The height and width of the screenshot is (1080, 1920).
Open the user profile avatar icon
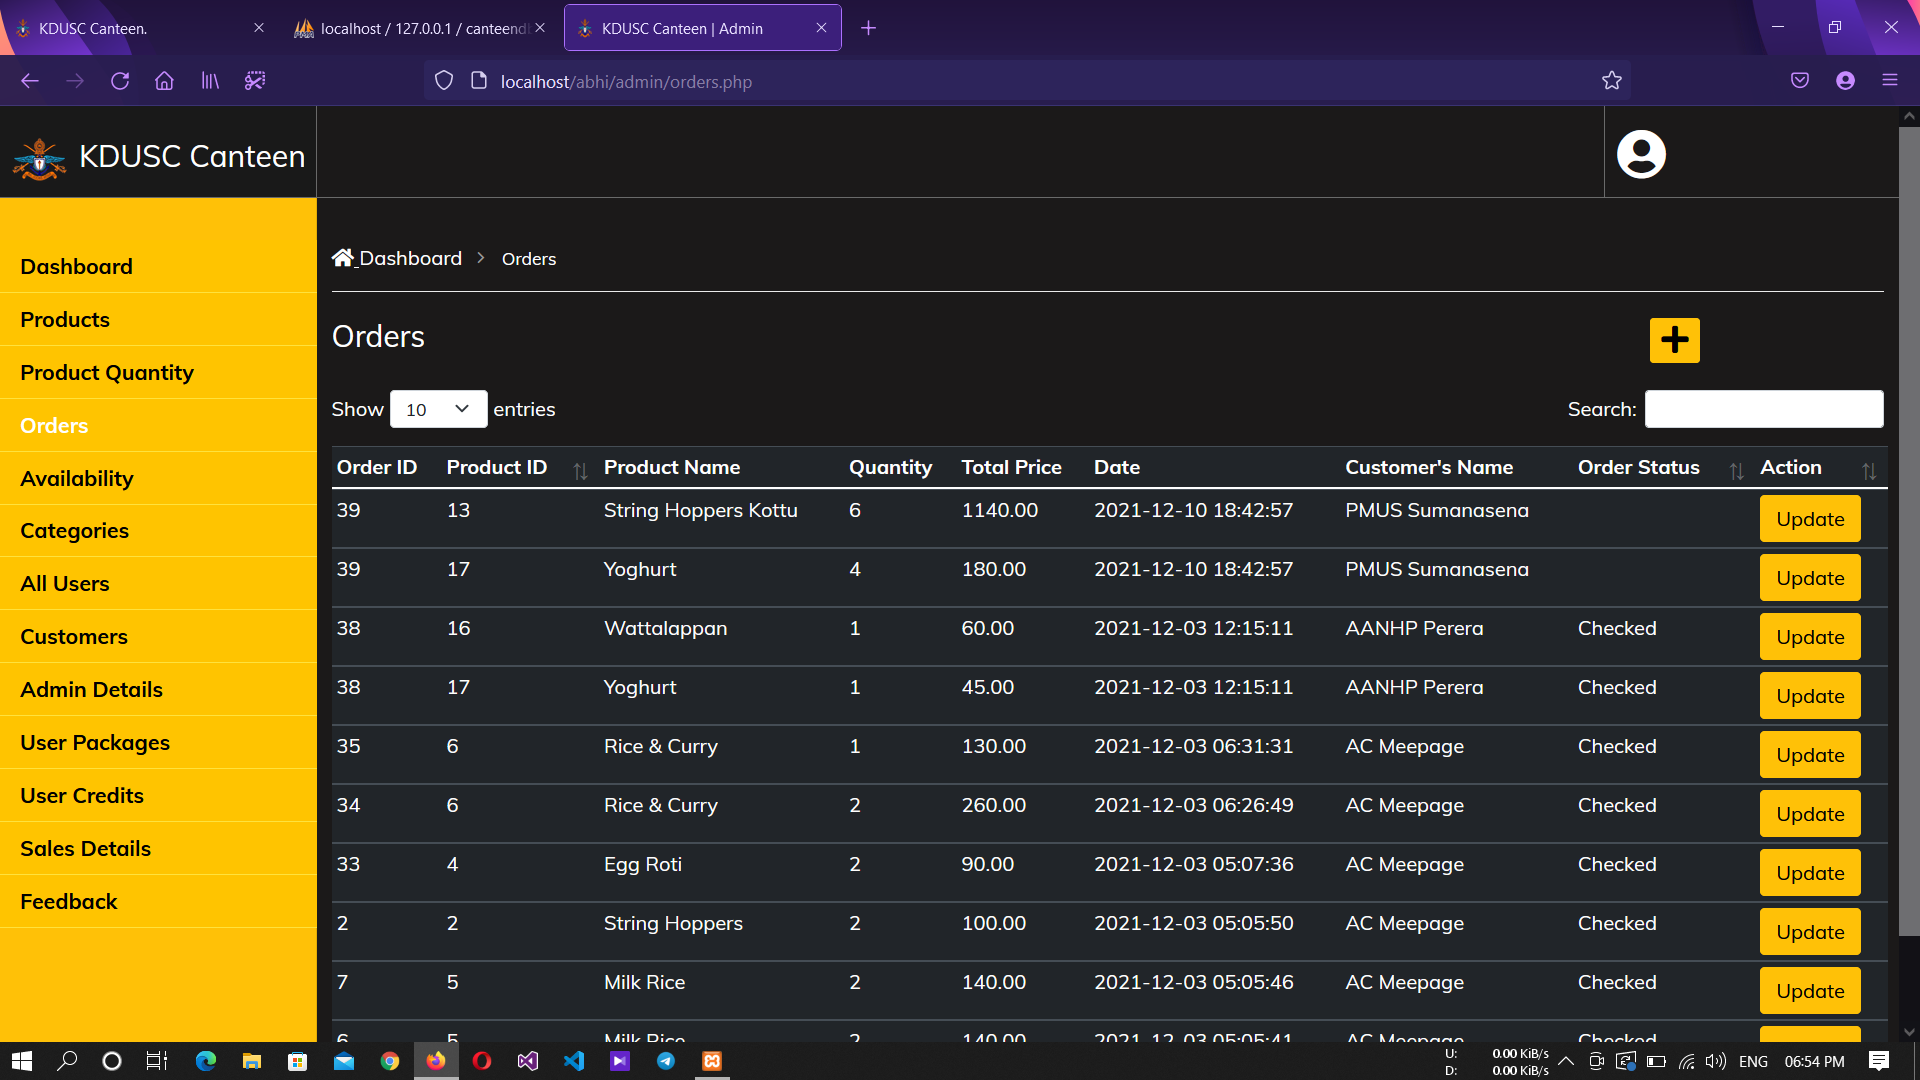(1641, 154)
